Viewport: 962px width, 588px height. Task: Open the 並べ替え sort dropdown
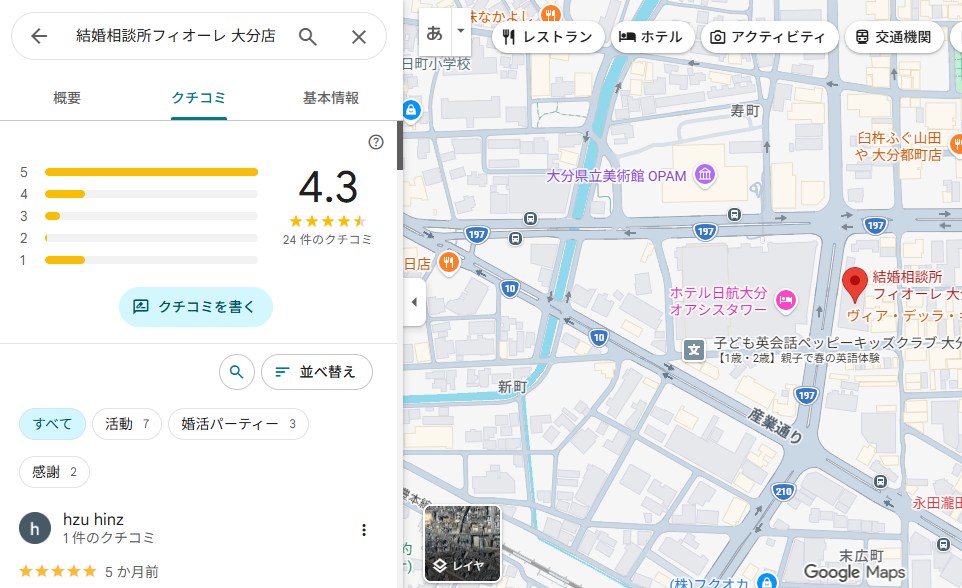[316, 372]
